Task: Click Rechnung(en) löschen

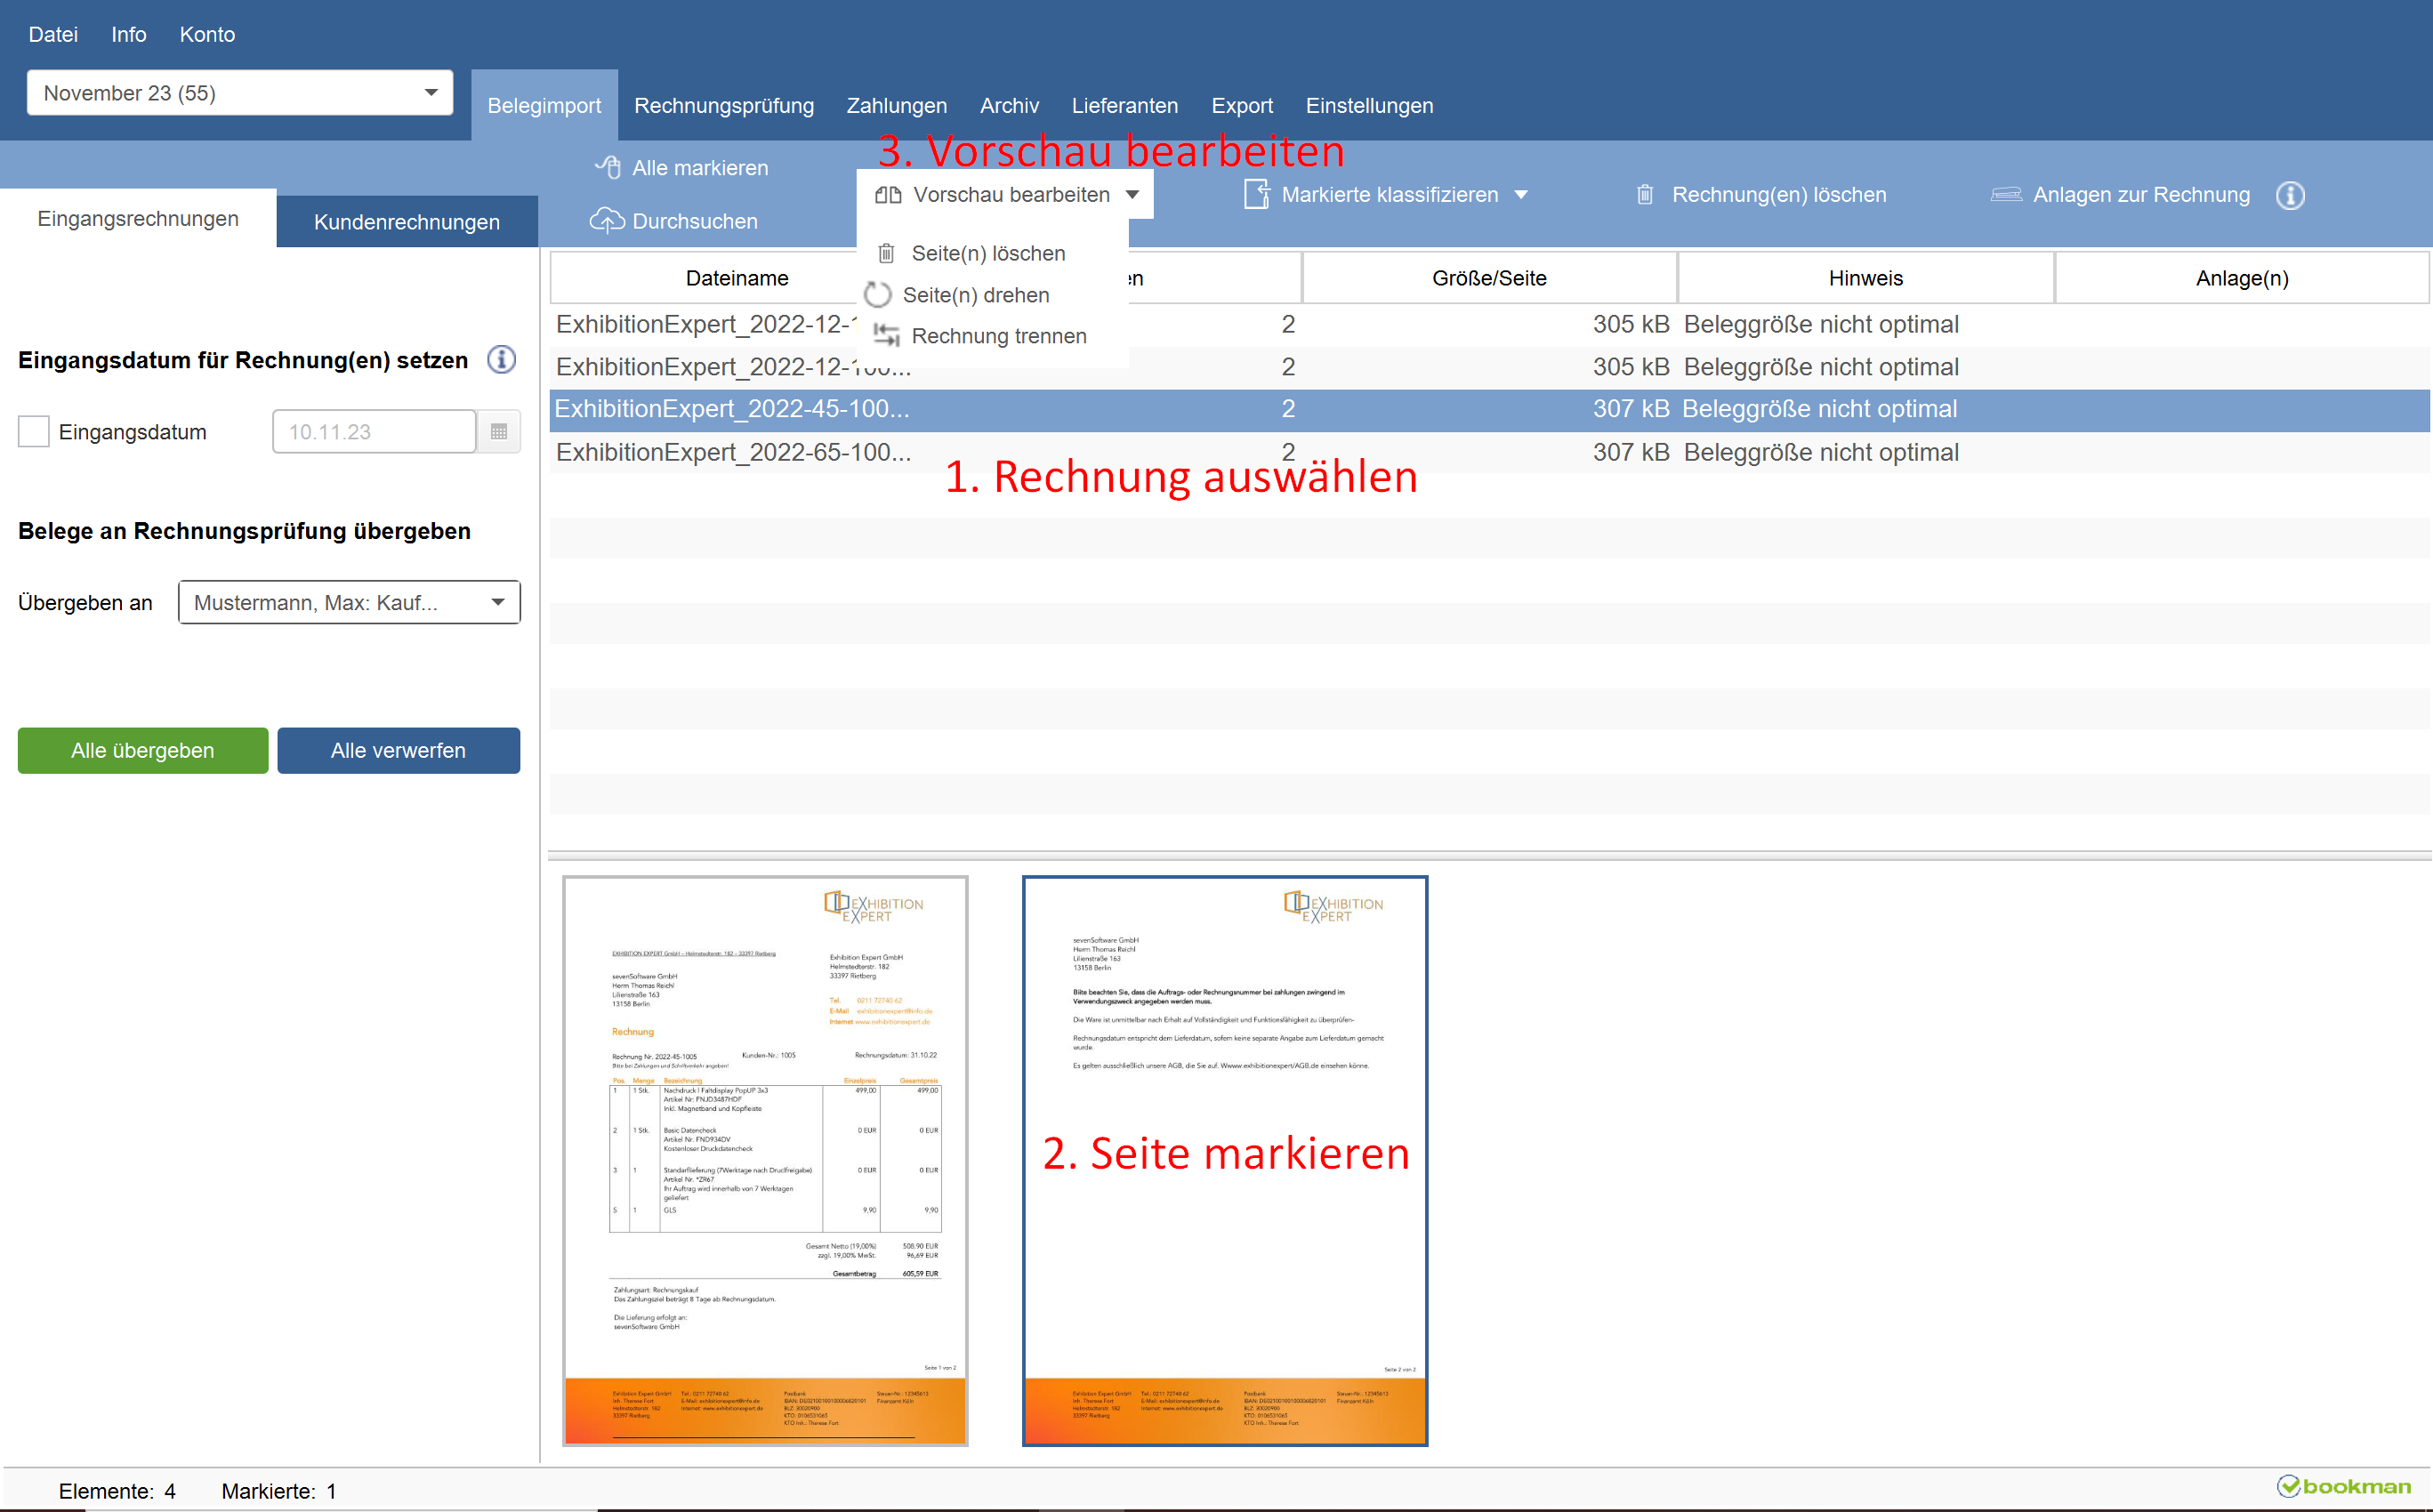Action: tap(1779, 195)
